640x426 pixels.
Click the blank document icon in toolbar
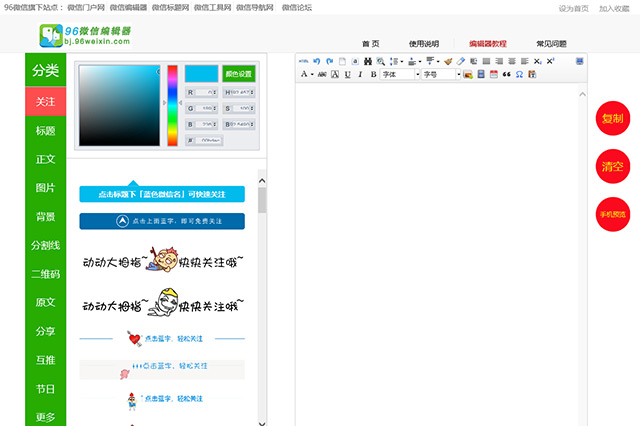click(342, 61)
